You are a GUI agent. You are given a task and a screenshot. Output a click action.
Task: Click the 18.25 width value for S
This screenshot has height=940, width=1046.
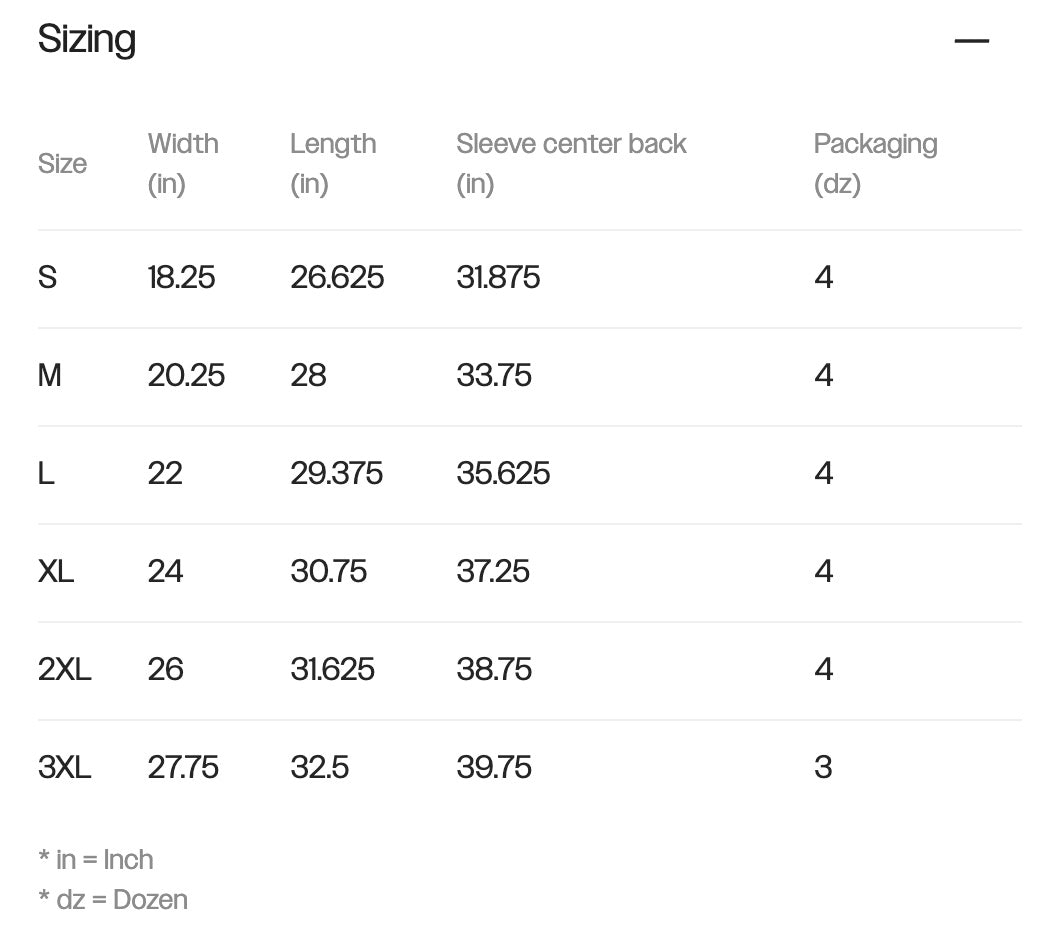click(181, 278)
